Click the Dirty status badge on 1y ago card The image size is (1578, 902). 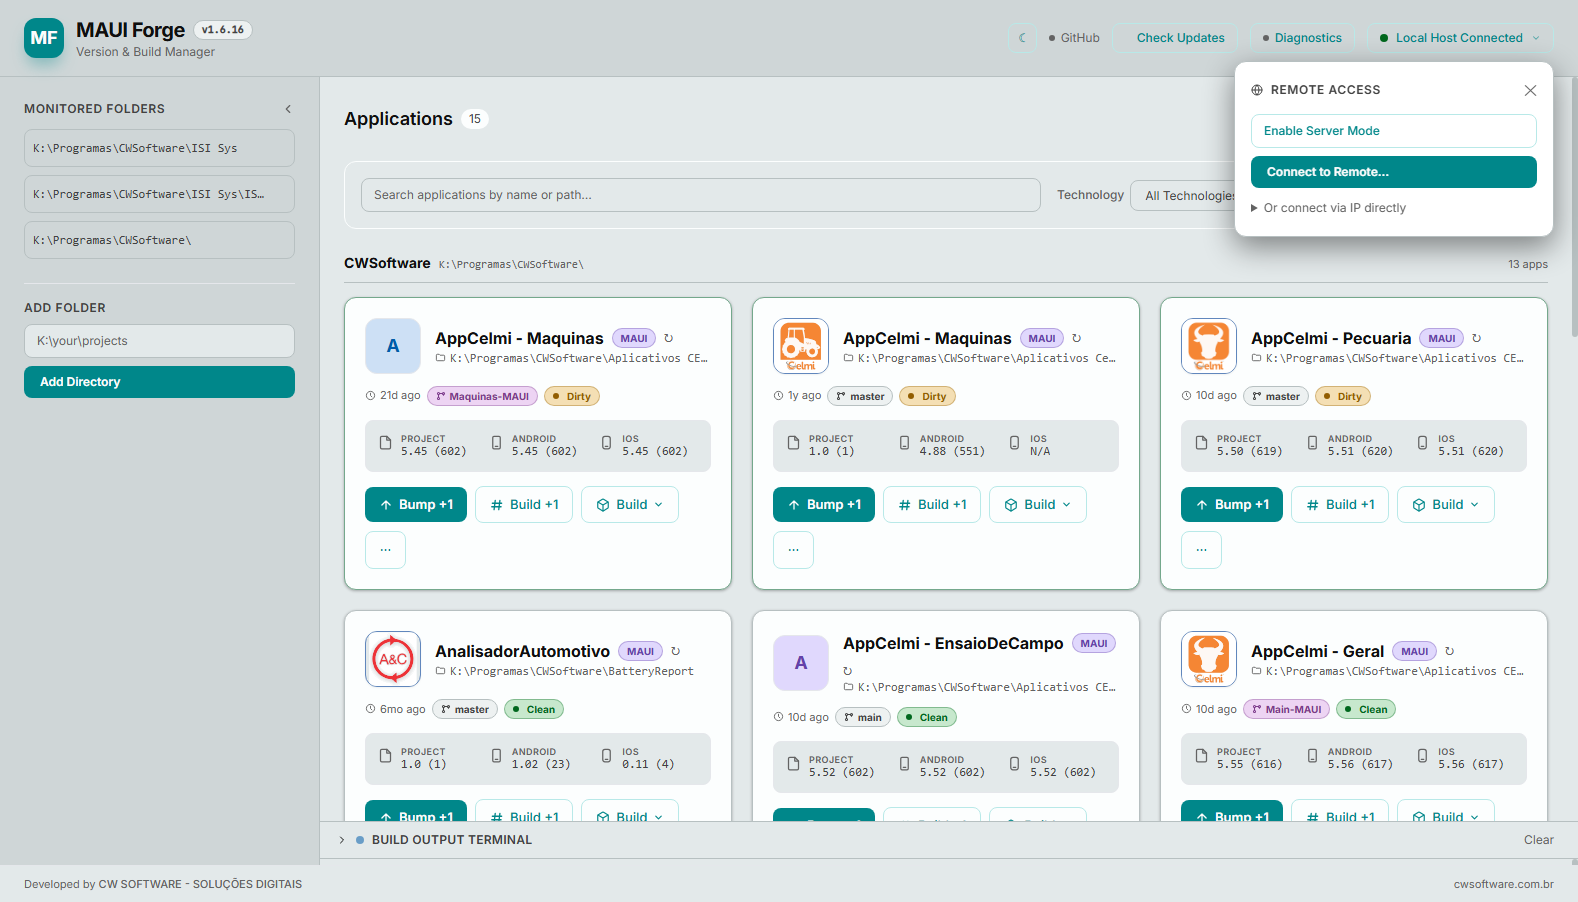[x=927, y=396]
